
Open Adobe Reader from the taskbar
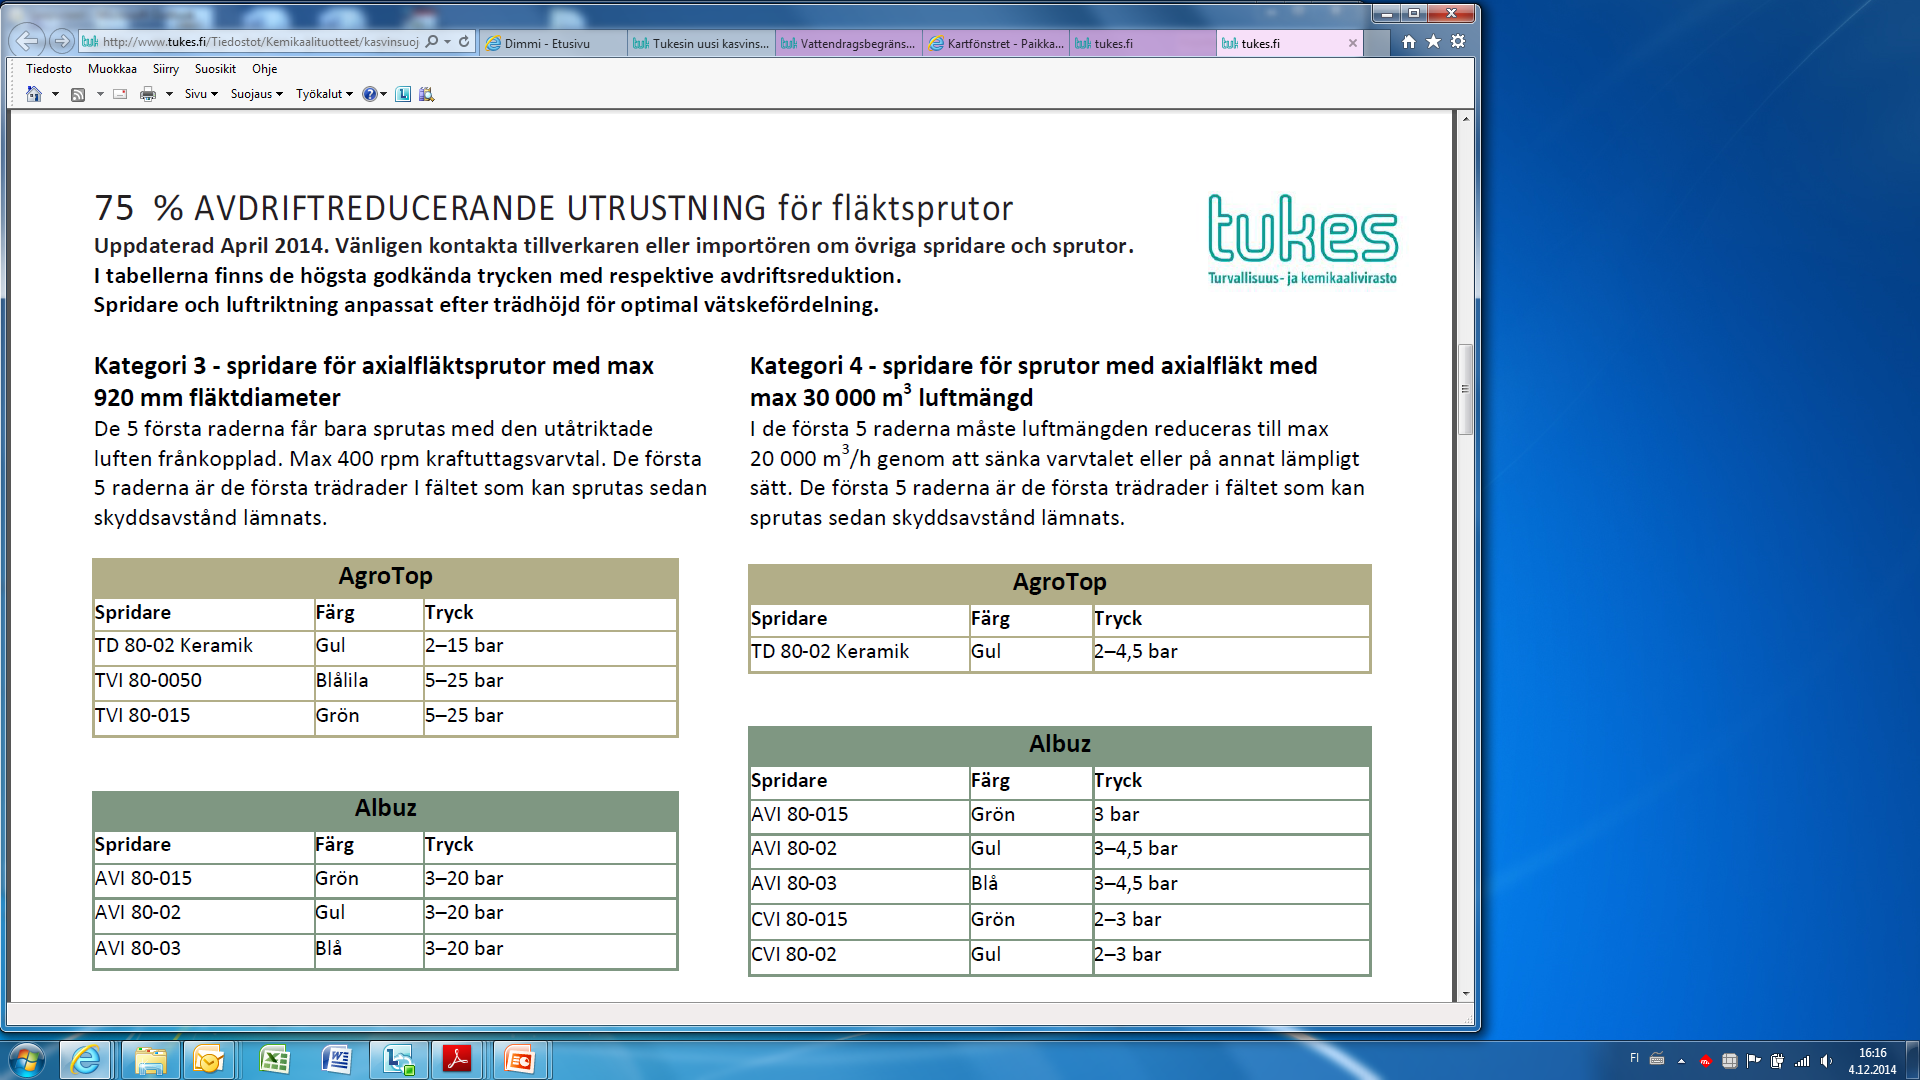[x=458, y=1060]
